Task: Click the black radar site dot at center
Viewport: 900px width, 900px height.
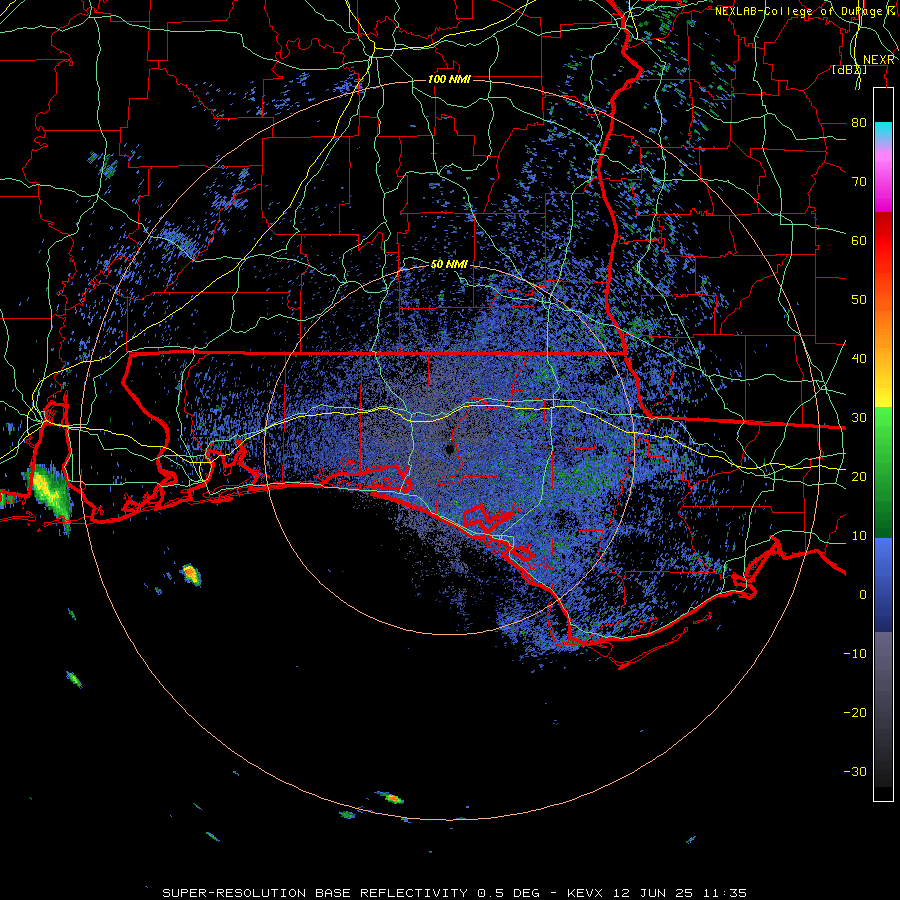Action: tap(449, 449)
